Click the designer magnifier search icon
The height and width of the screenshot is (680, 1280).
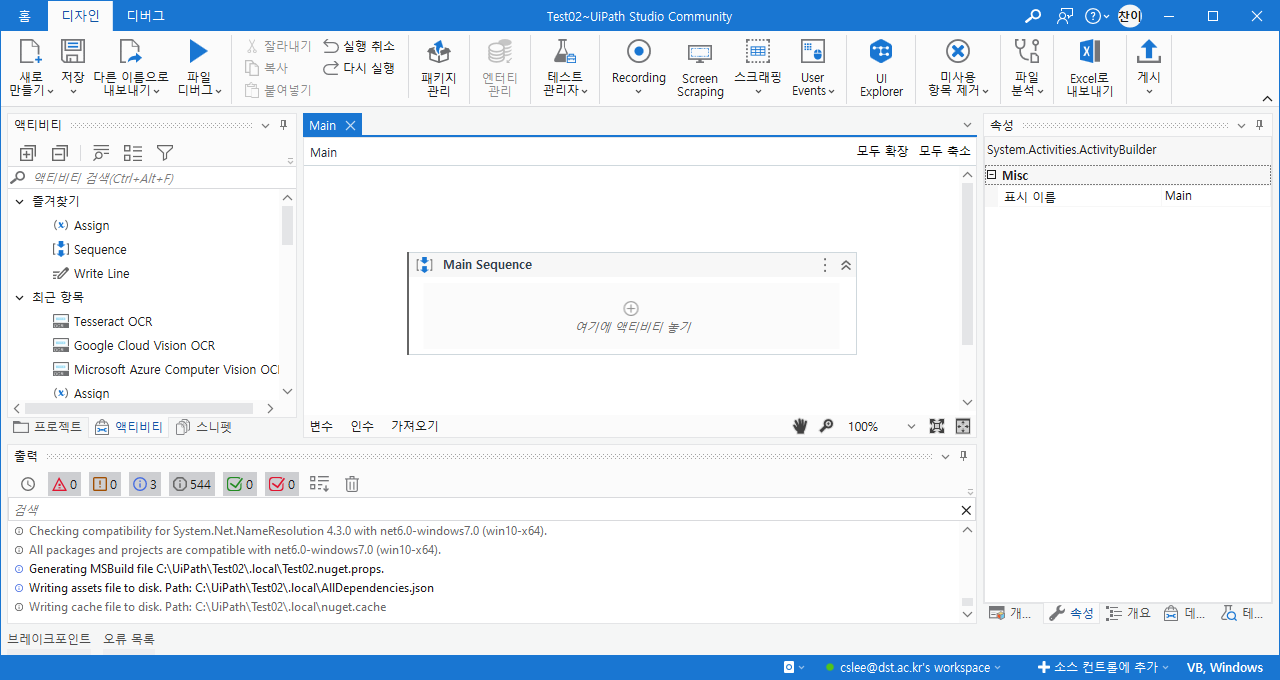point(826,426)
